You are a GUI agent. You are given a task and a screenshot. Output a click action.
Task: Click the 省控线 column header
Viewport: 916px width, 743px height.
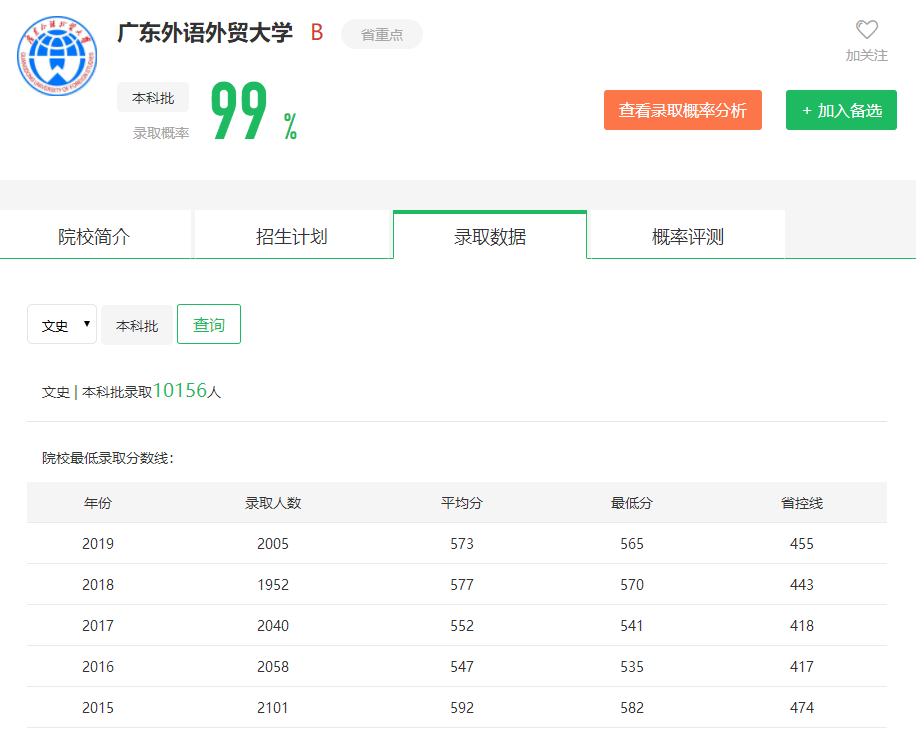click(x=802, y=503)
